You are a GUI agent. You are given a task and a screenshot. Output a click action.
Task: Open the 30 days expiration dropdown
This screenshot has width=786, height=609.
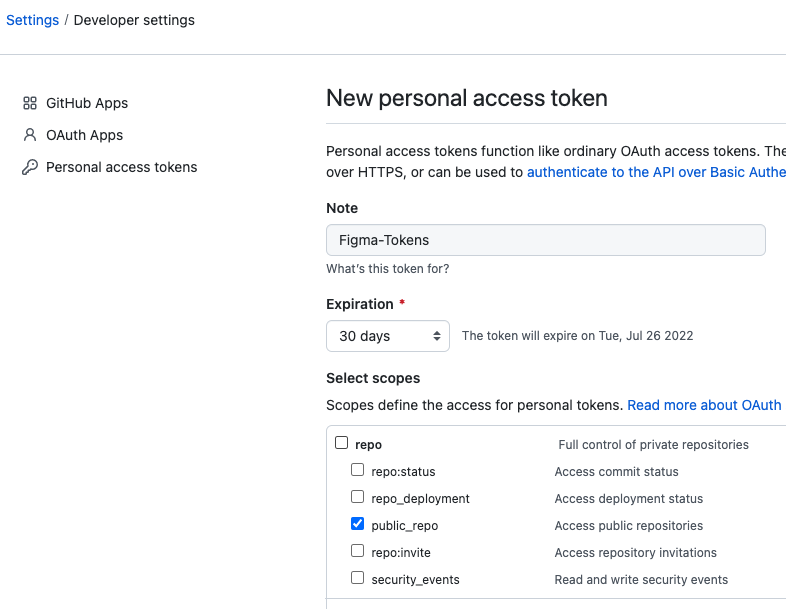388,336
